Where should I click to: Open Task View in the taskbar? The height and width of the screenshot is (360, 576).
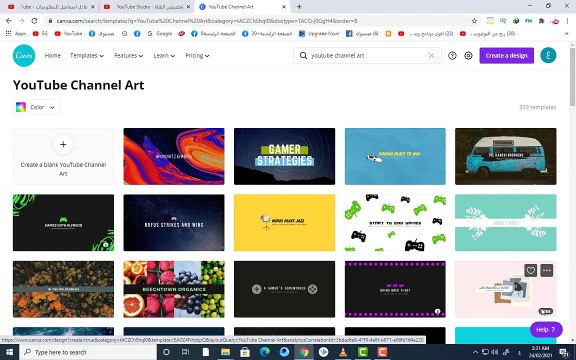(x=186, y=352)
